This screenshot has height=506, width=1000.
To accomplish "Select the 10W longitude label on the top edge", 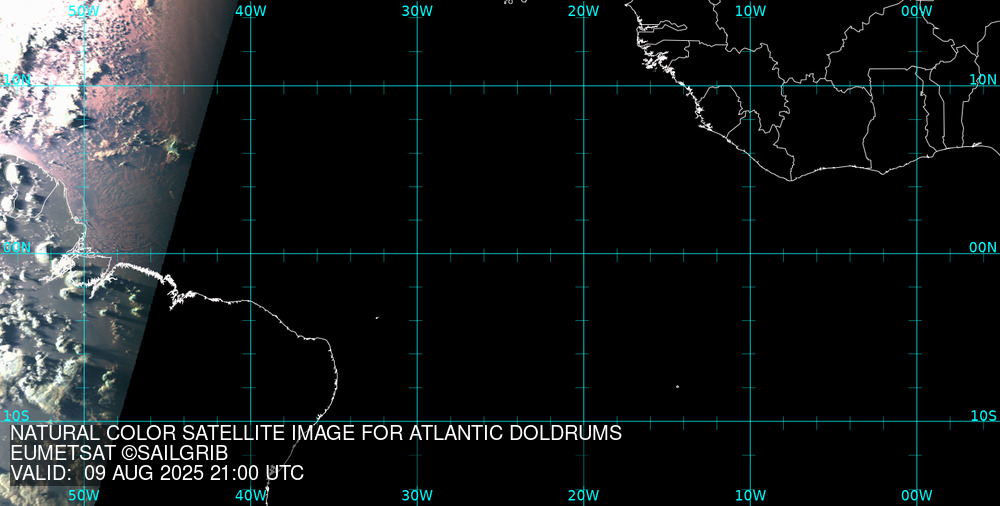I will (x=751, y=11).
